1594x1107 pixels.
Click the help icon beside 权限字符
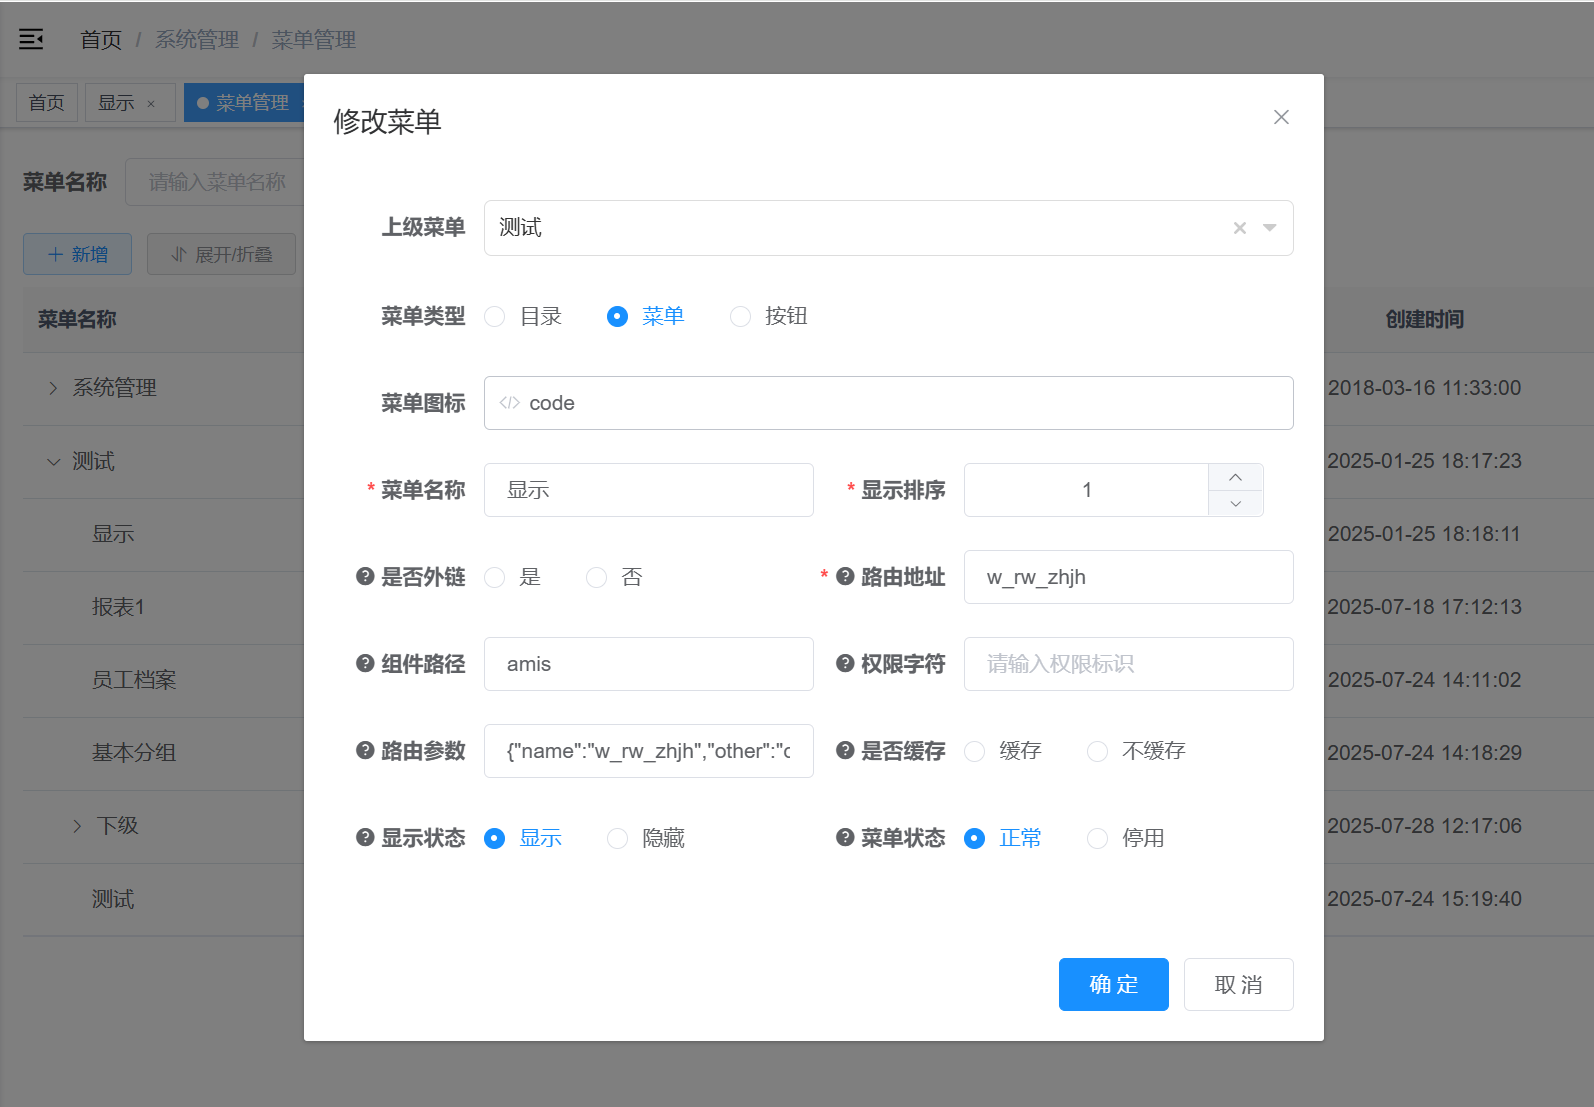pos(845,664)
